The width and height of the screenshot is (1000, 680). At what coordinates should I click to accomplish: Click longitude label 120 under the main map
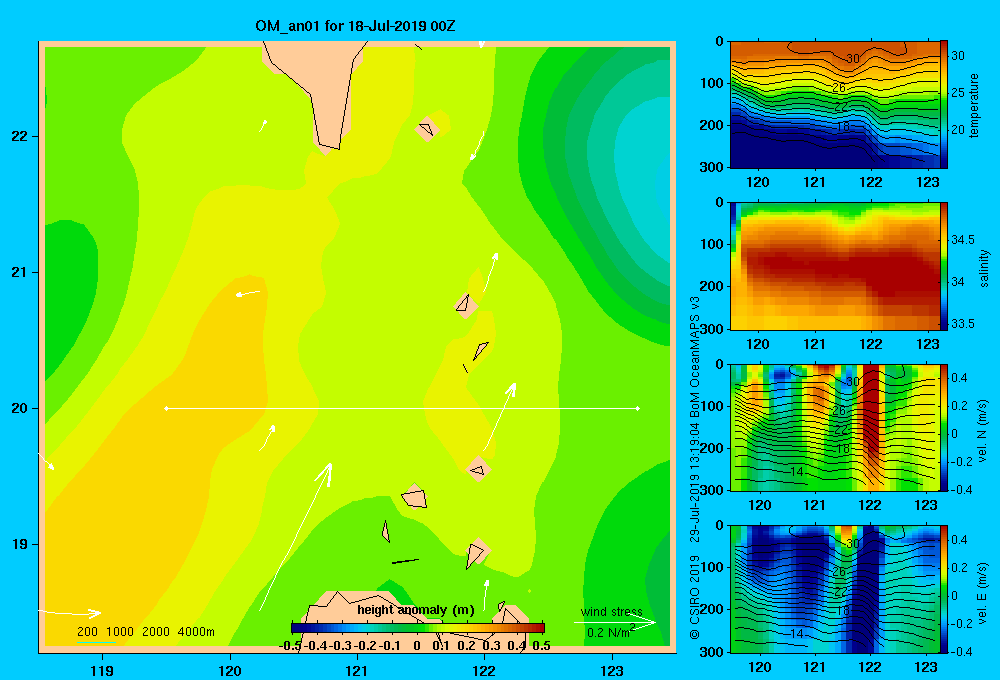[230, 670]
